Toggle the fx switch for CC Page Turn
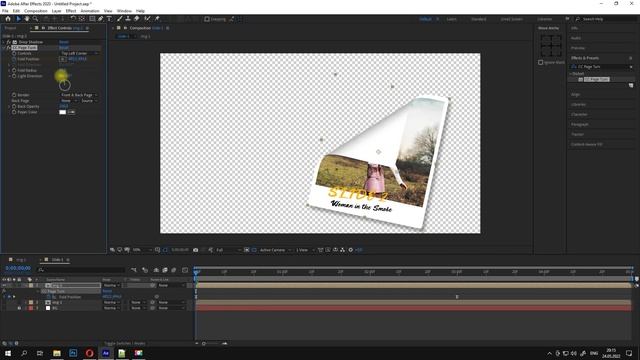 coord(9,48)
